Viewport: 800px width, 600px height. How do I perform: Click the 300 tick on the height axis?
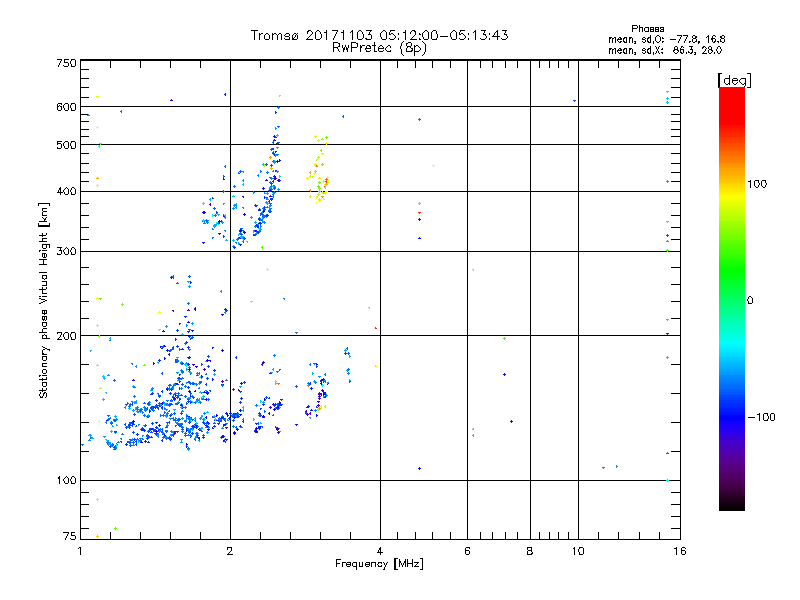click(x=66, y=251)
